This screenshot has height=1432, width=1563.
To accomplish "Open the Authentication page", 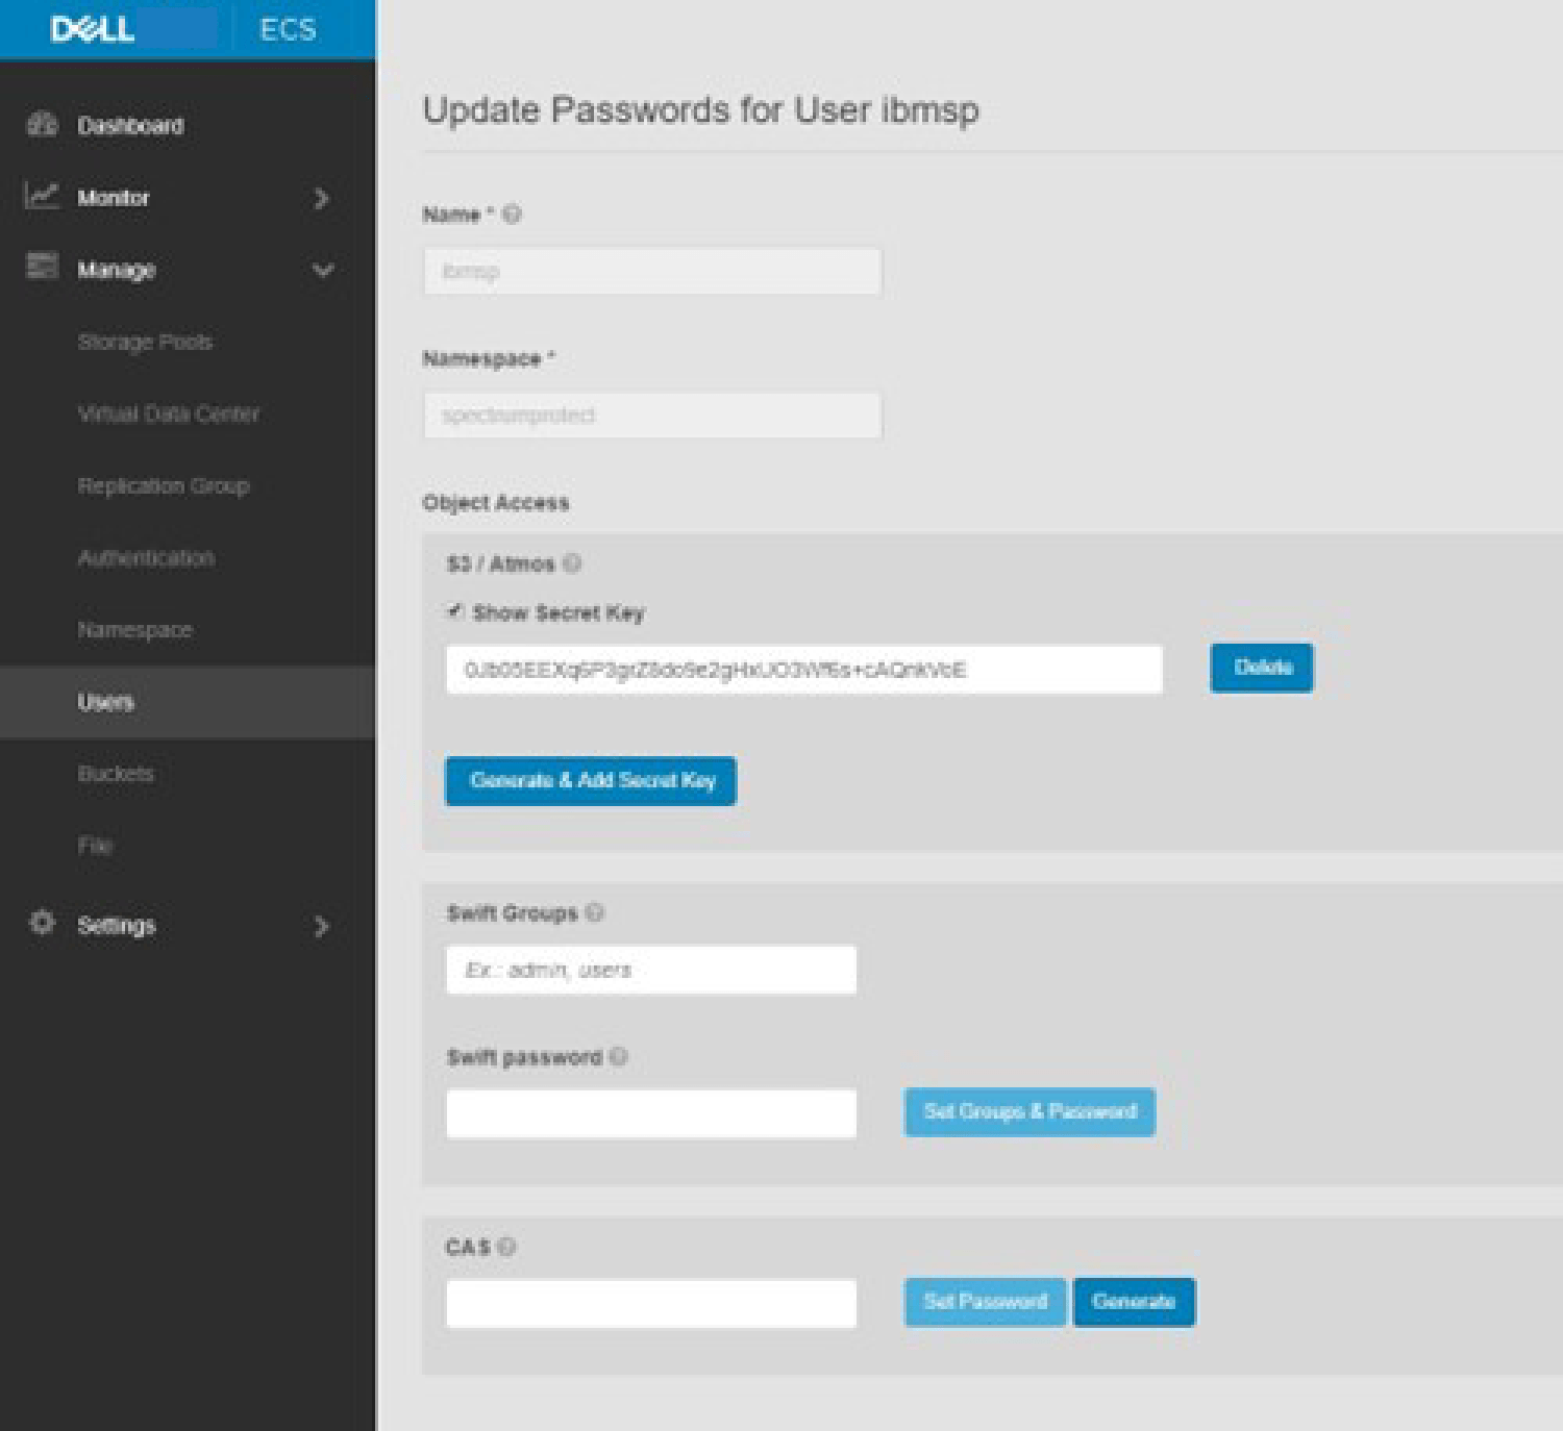I will 146,558.
